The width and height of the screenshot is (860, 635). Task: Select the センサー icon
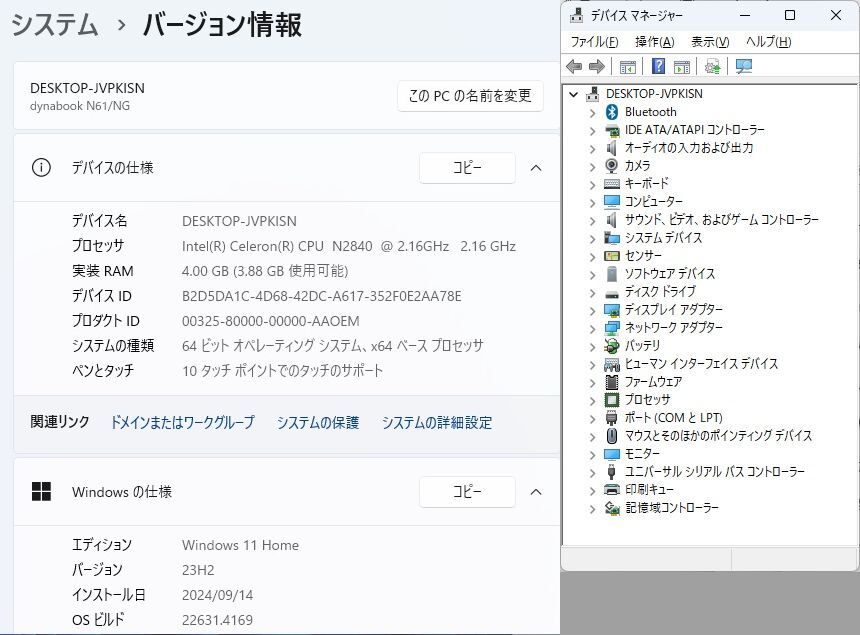coord(612,256)
